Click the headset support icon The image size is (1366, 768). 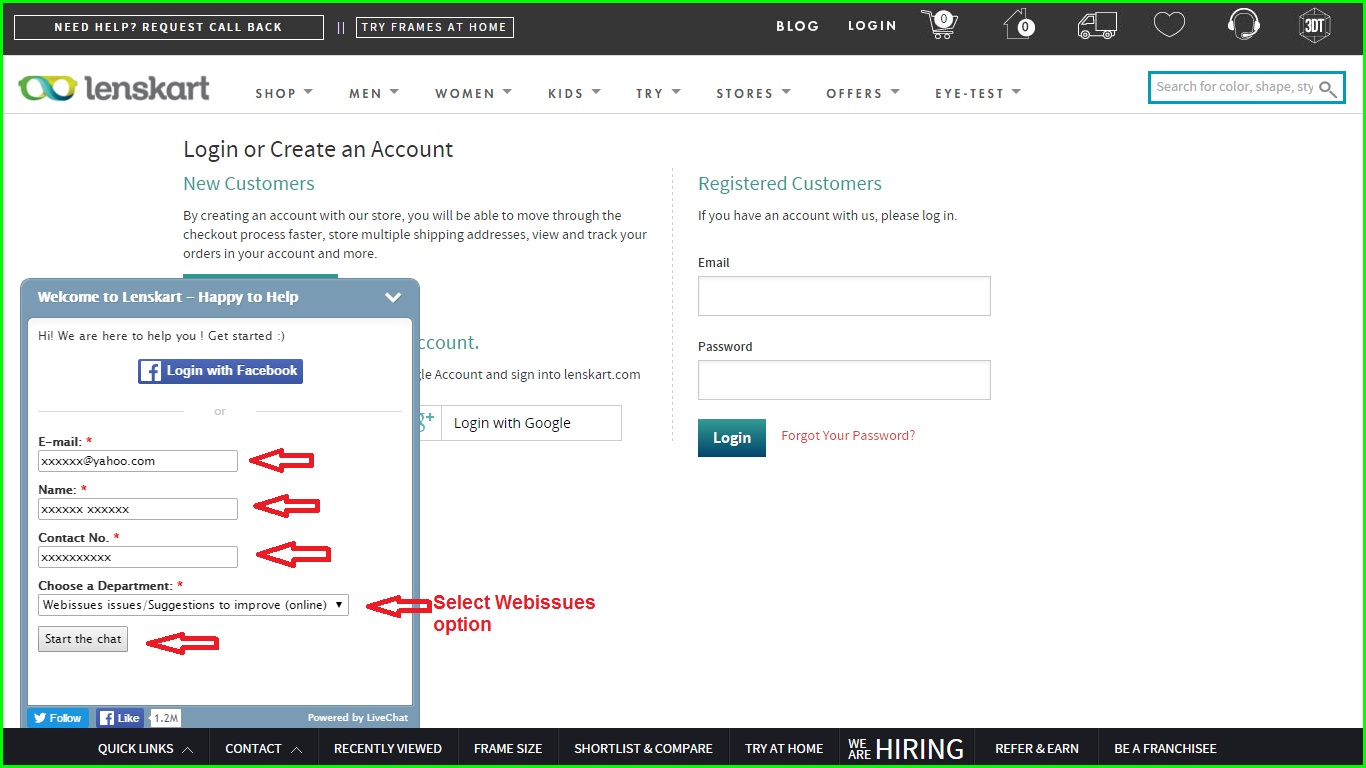click(x=1243, y=24)
